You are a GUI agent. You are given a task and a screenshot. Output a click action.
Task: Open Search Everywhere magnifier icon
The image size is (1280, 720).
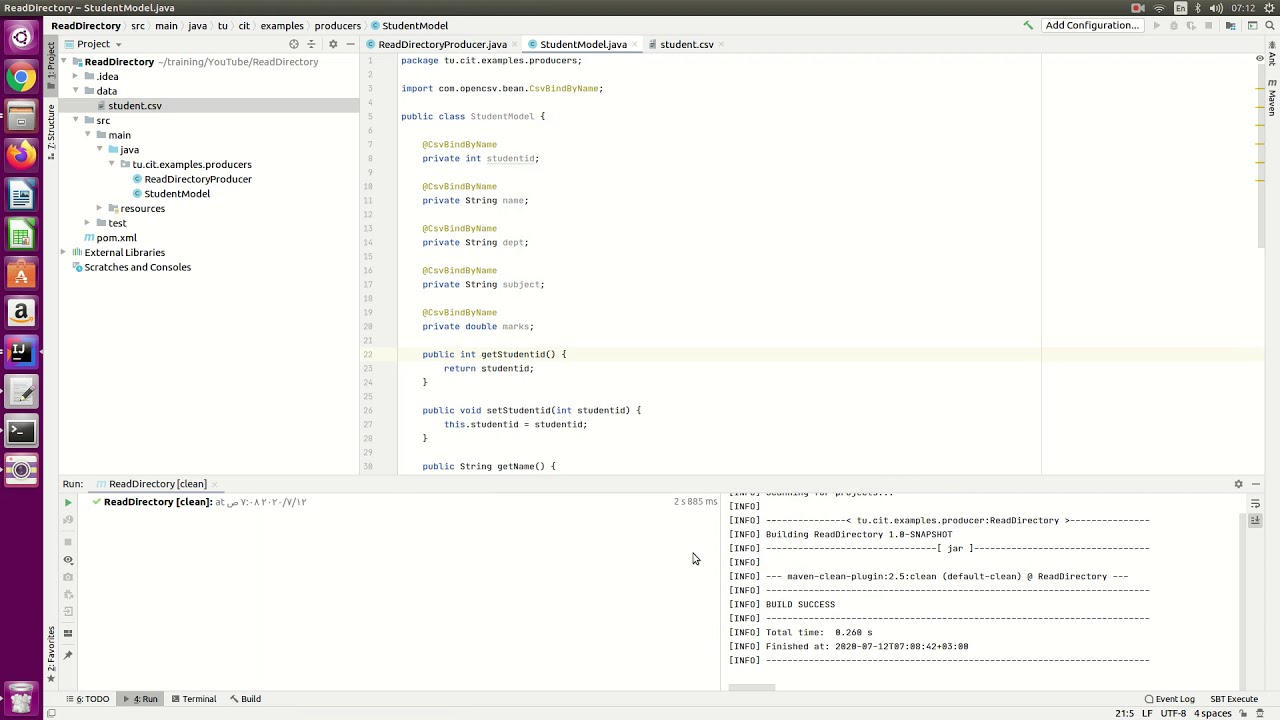[x=1270, y=25]
